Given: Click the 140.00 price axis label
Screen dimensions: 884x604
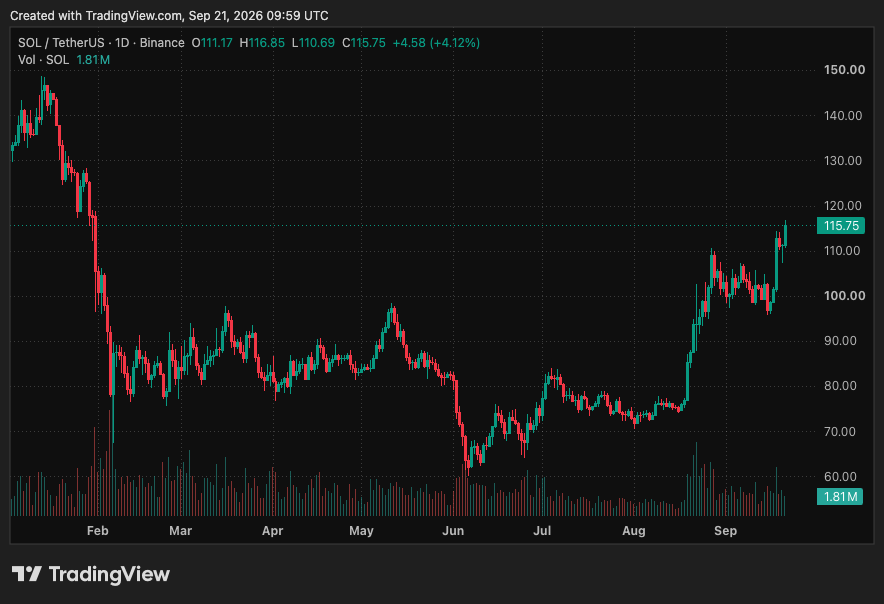Looking at the screenshot, I should click(x=843, y=116).
